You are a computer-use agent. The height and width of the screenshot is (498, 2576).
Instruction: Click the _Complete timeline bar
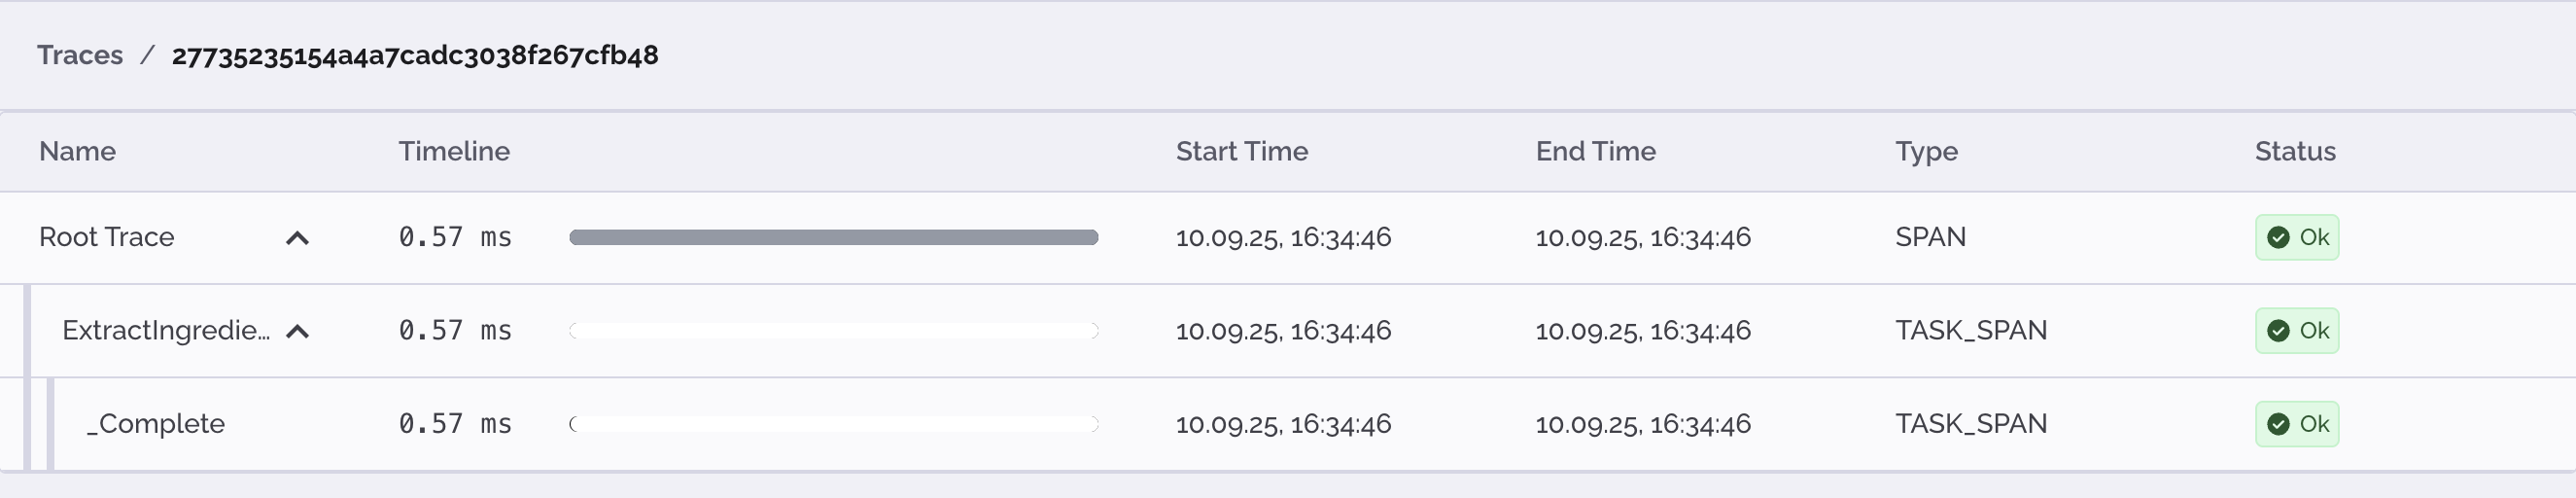833,424
